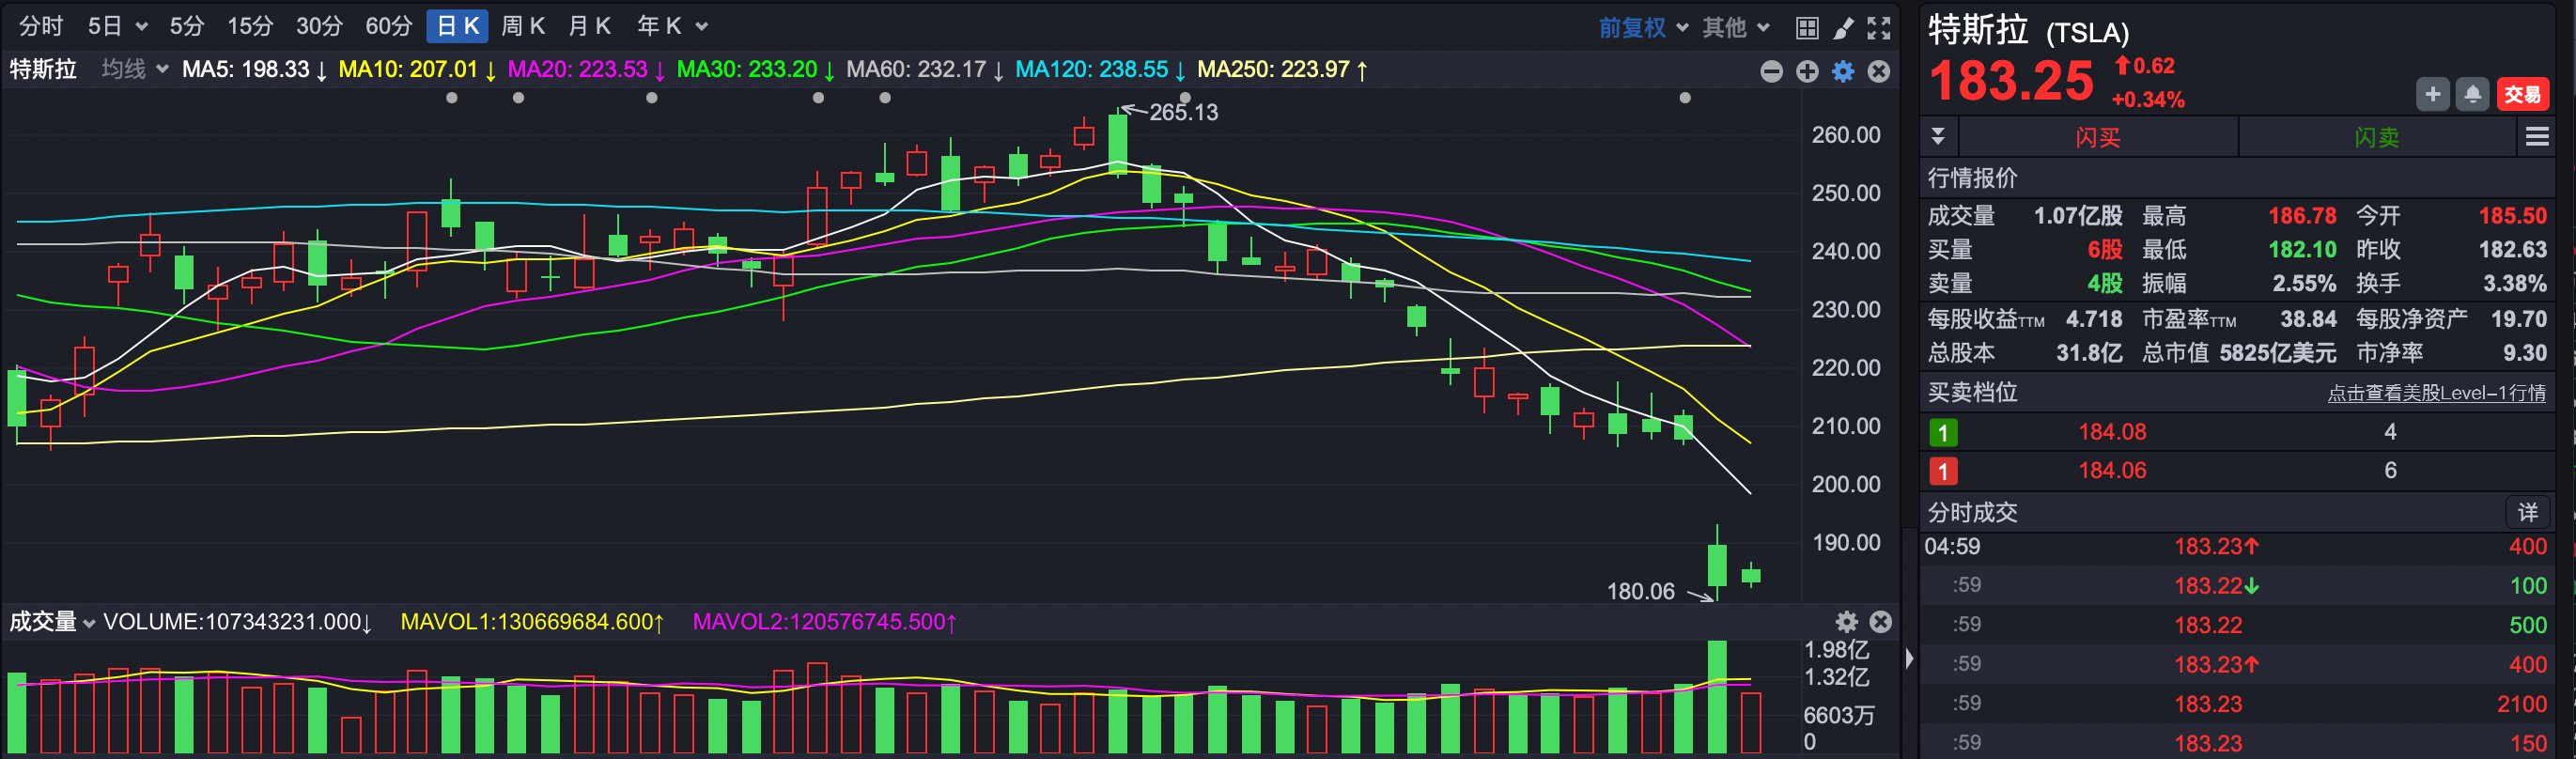Zoom out the K-line chart with minus icon
Viewport: 2576px width, 759px height.
click(x=1771, y=71)
